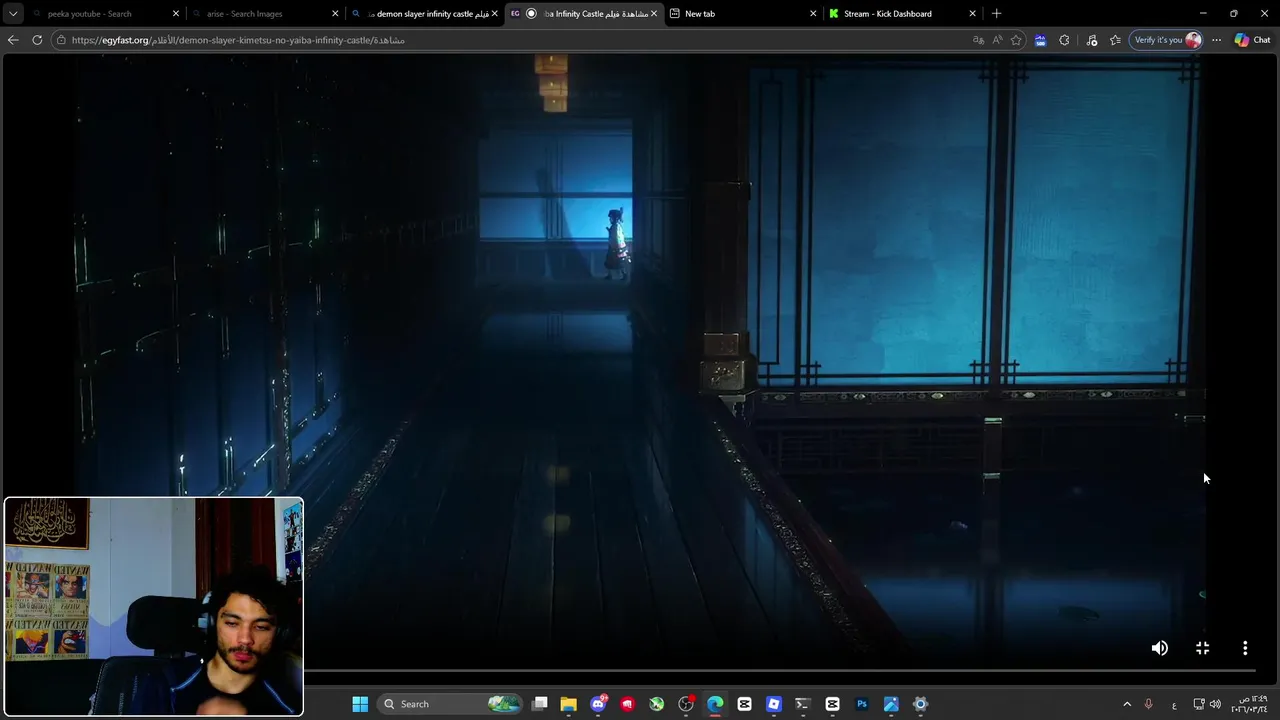Switch to the 'Stream - Kick Dashboard' tab

[900, 14]
